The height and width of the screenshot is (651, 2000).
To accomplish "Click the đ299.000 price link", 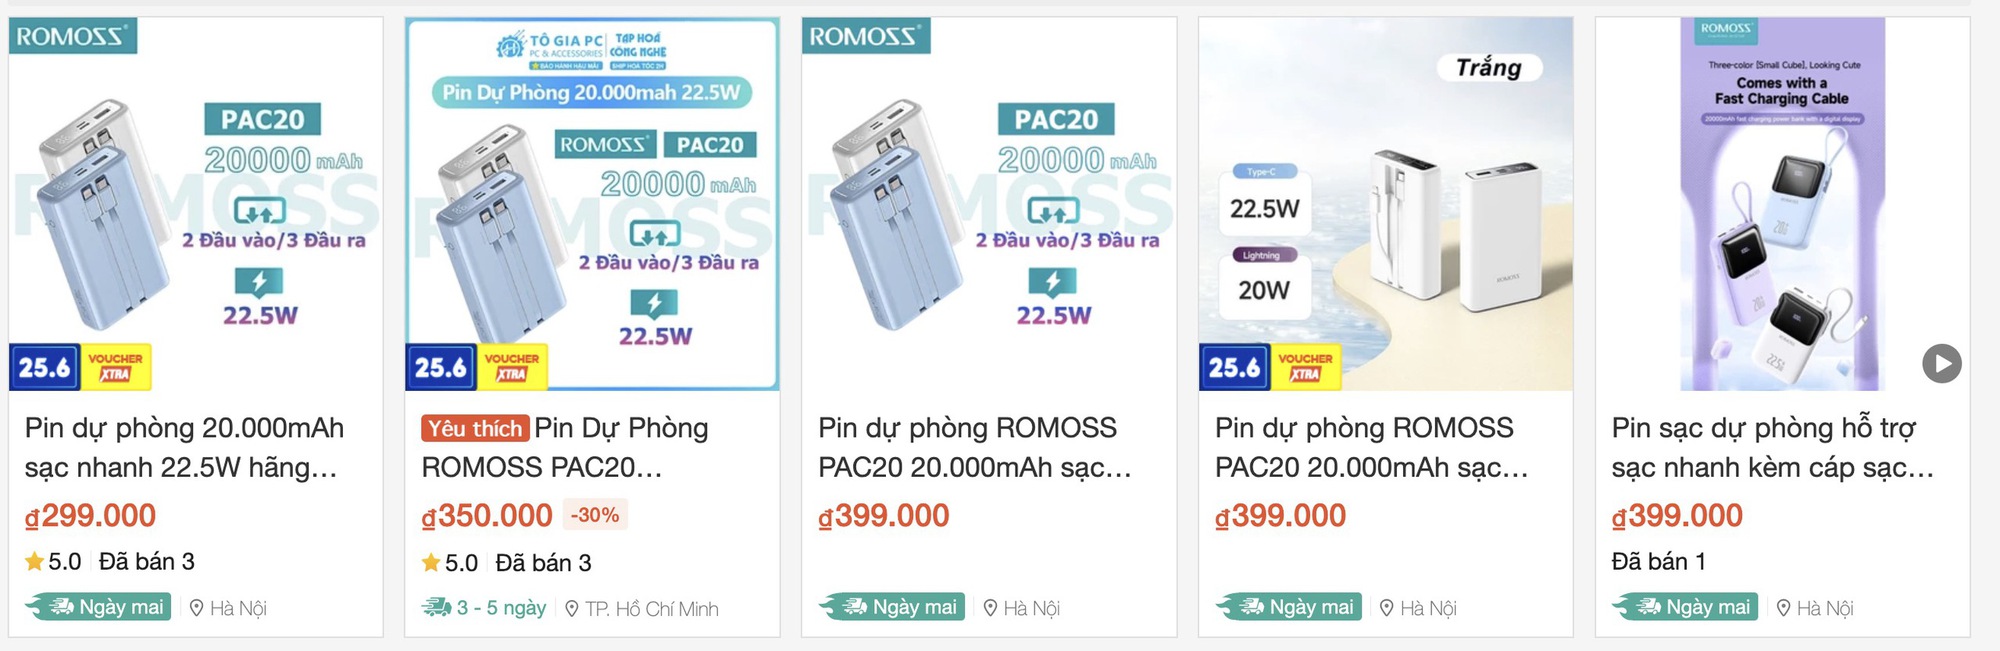I will point(91,515).
